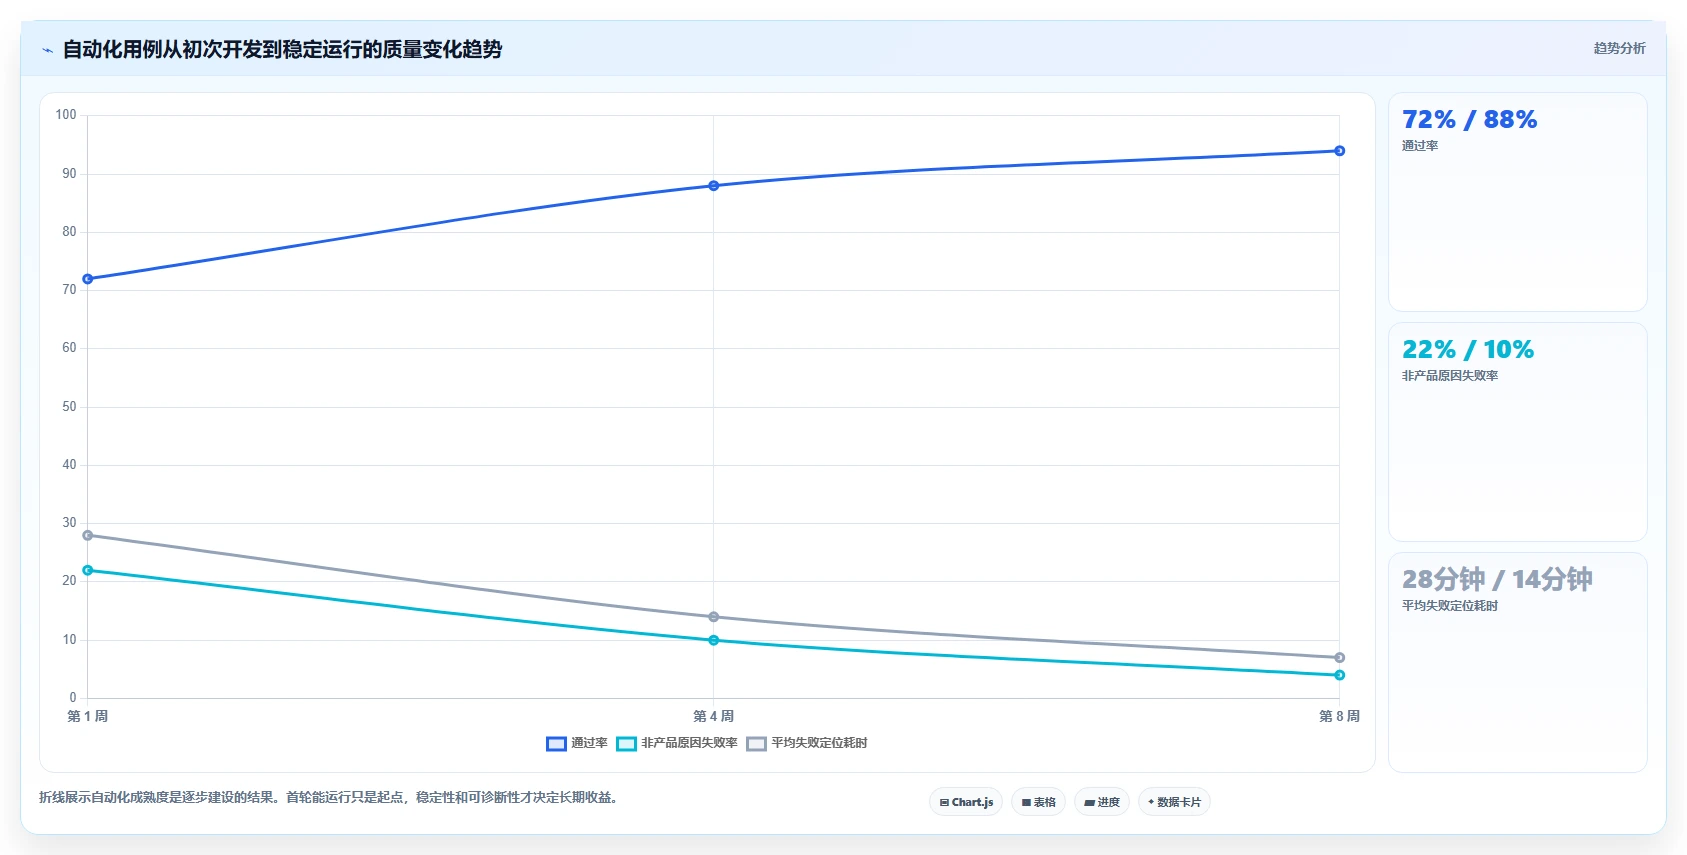
Task: Click the 平均失败定位耗时 label in the stat card
Action: point(1450,606)
